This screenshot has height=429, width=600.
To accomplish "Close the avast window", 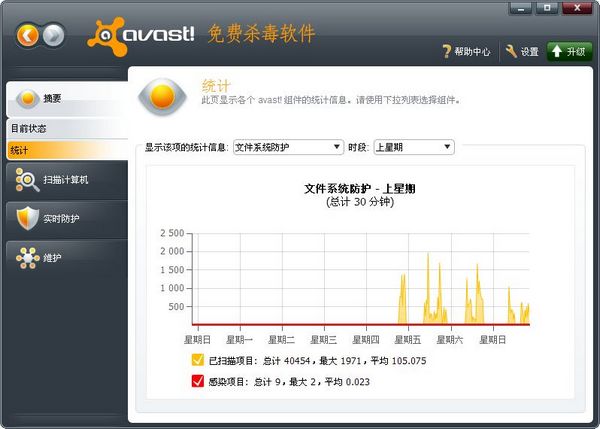I will 577,8.
